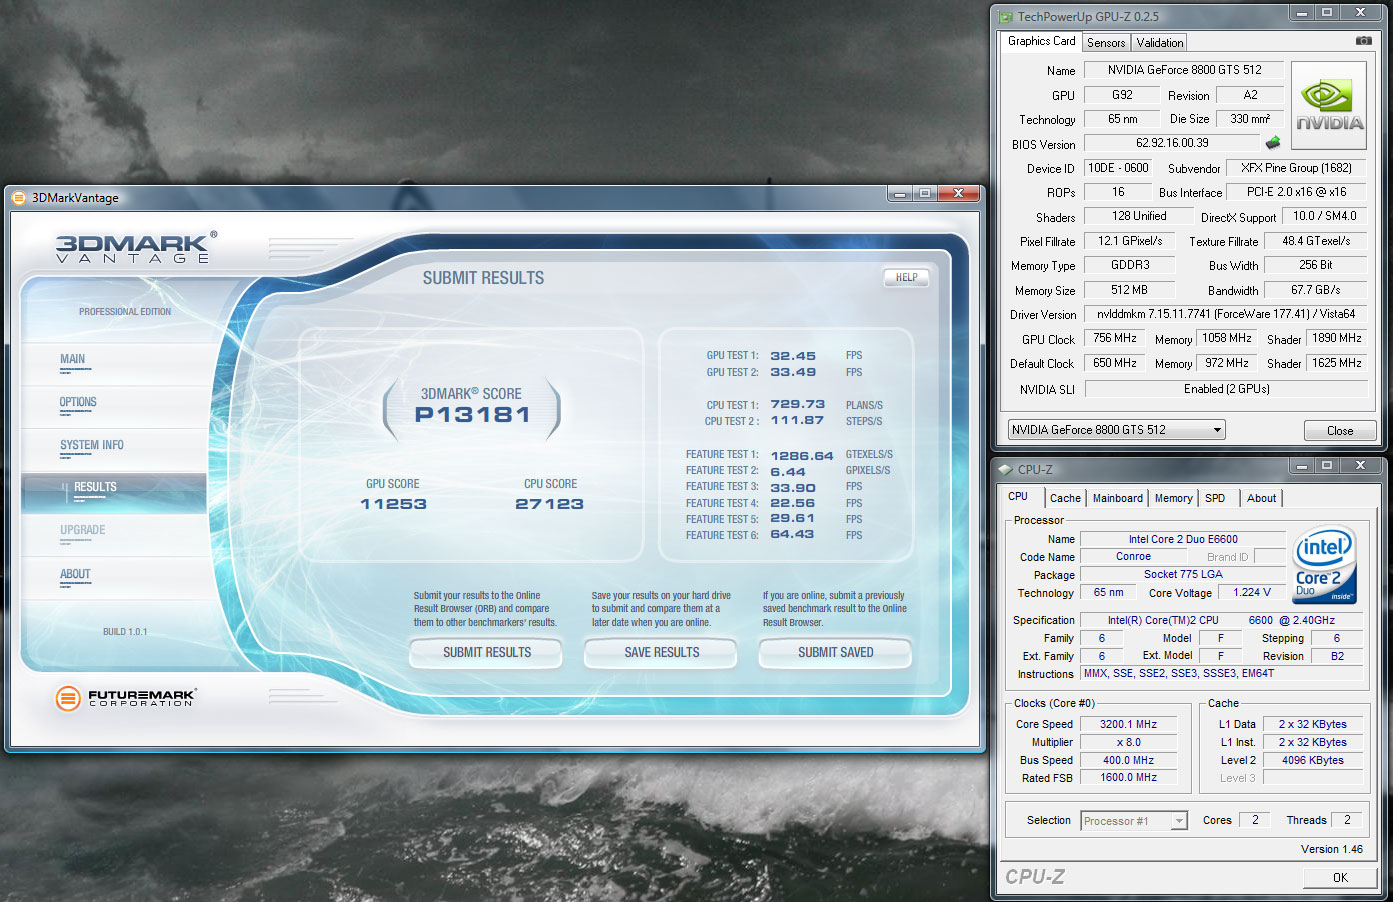The height and width of the screenshot is (902, 1393).
Task: Click the GPU score 11253
Action: click(x=393, y=504)
